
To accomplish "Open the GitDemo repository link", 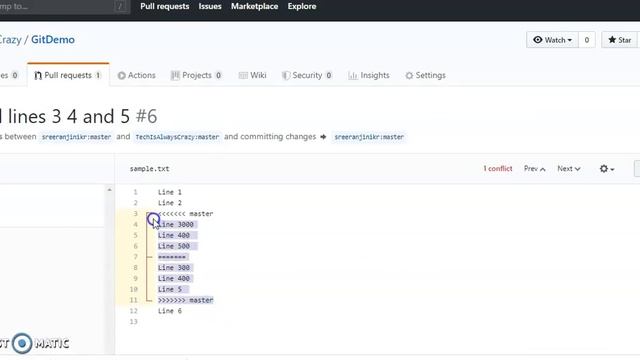I will (x=53, y=40).
